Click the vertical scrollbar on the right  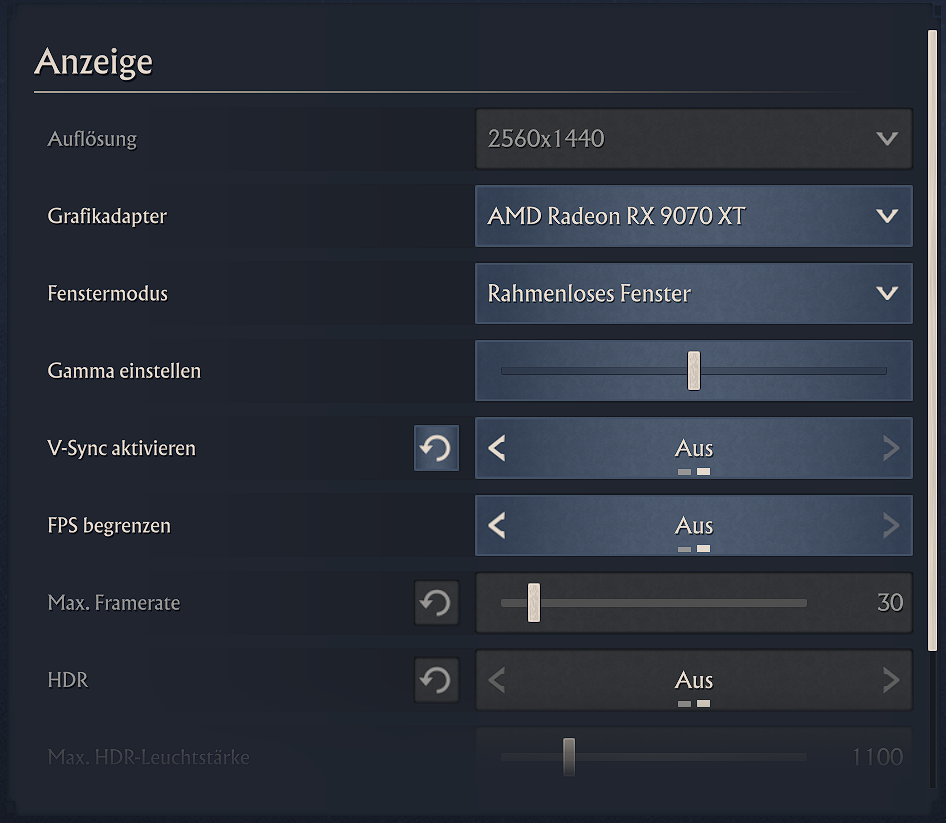[x=932, y=340]
